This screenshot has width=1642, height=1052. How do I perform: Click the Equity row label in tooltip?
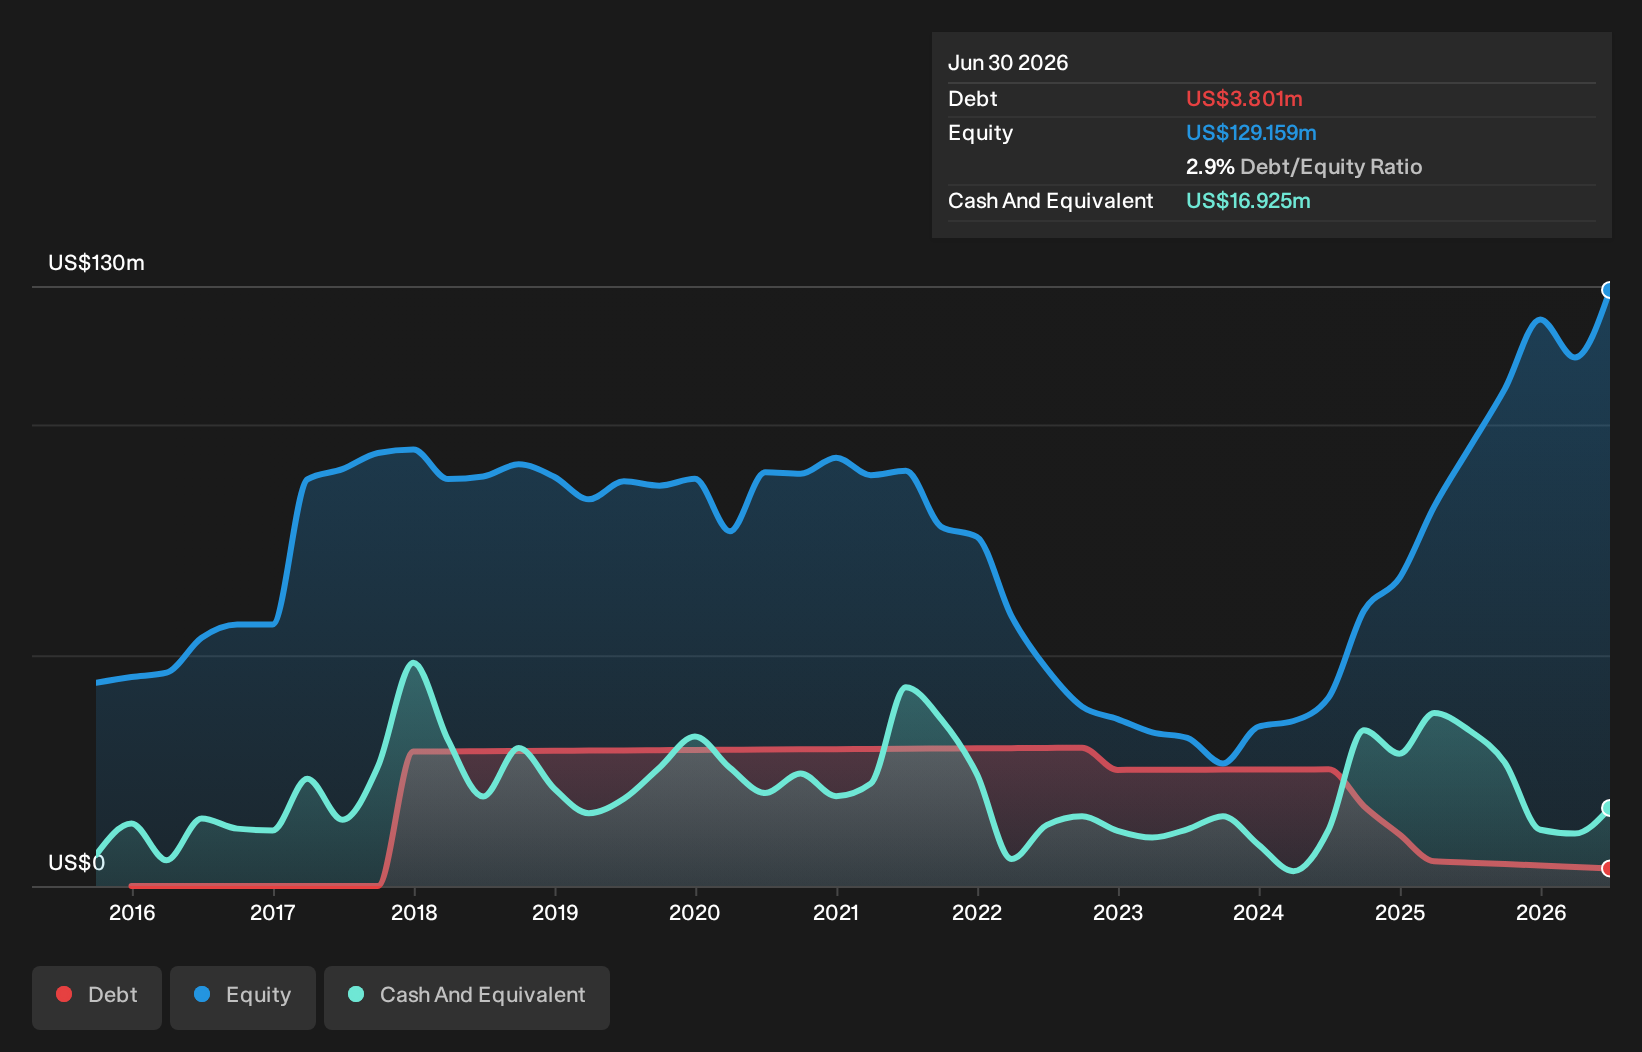(981, 133)
